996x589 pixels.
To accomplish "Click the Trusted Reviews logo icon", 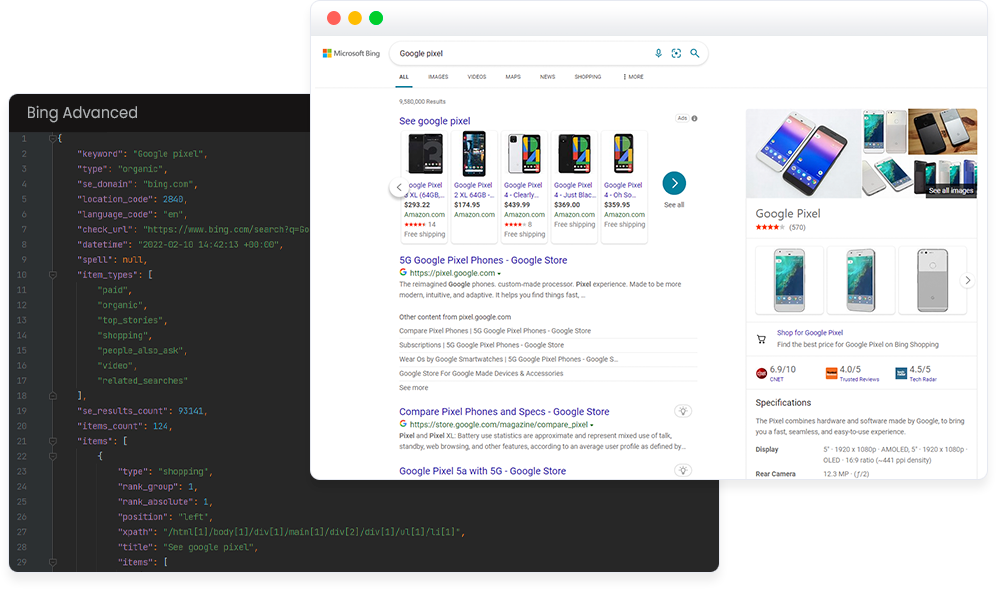I will [x=831, y=374].
